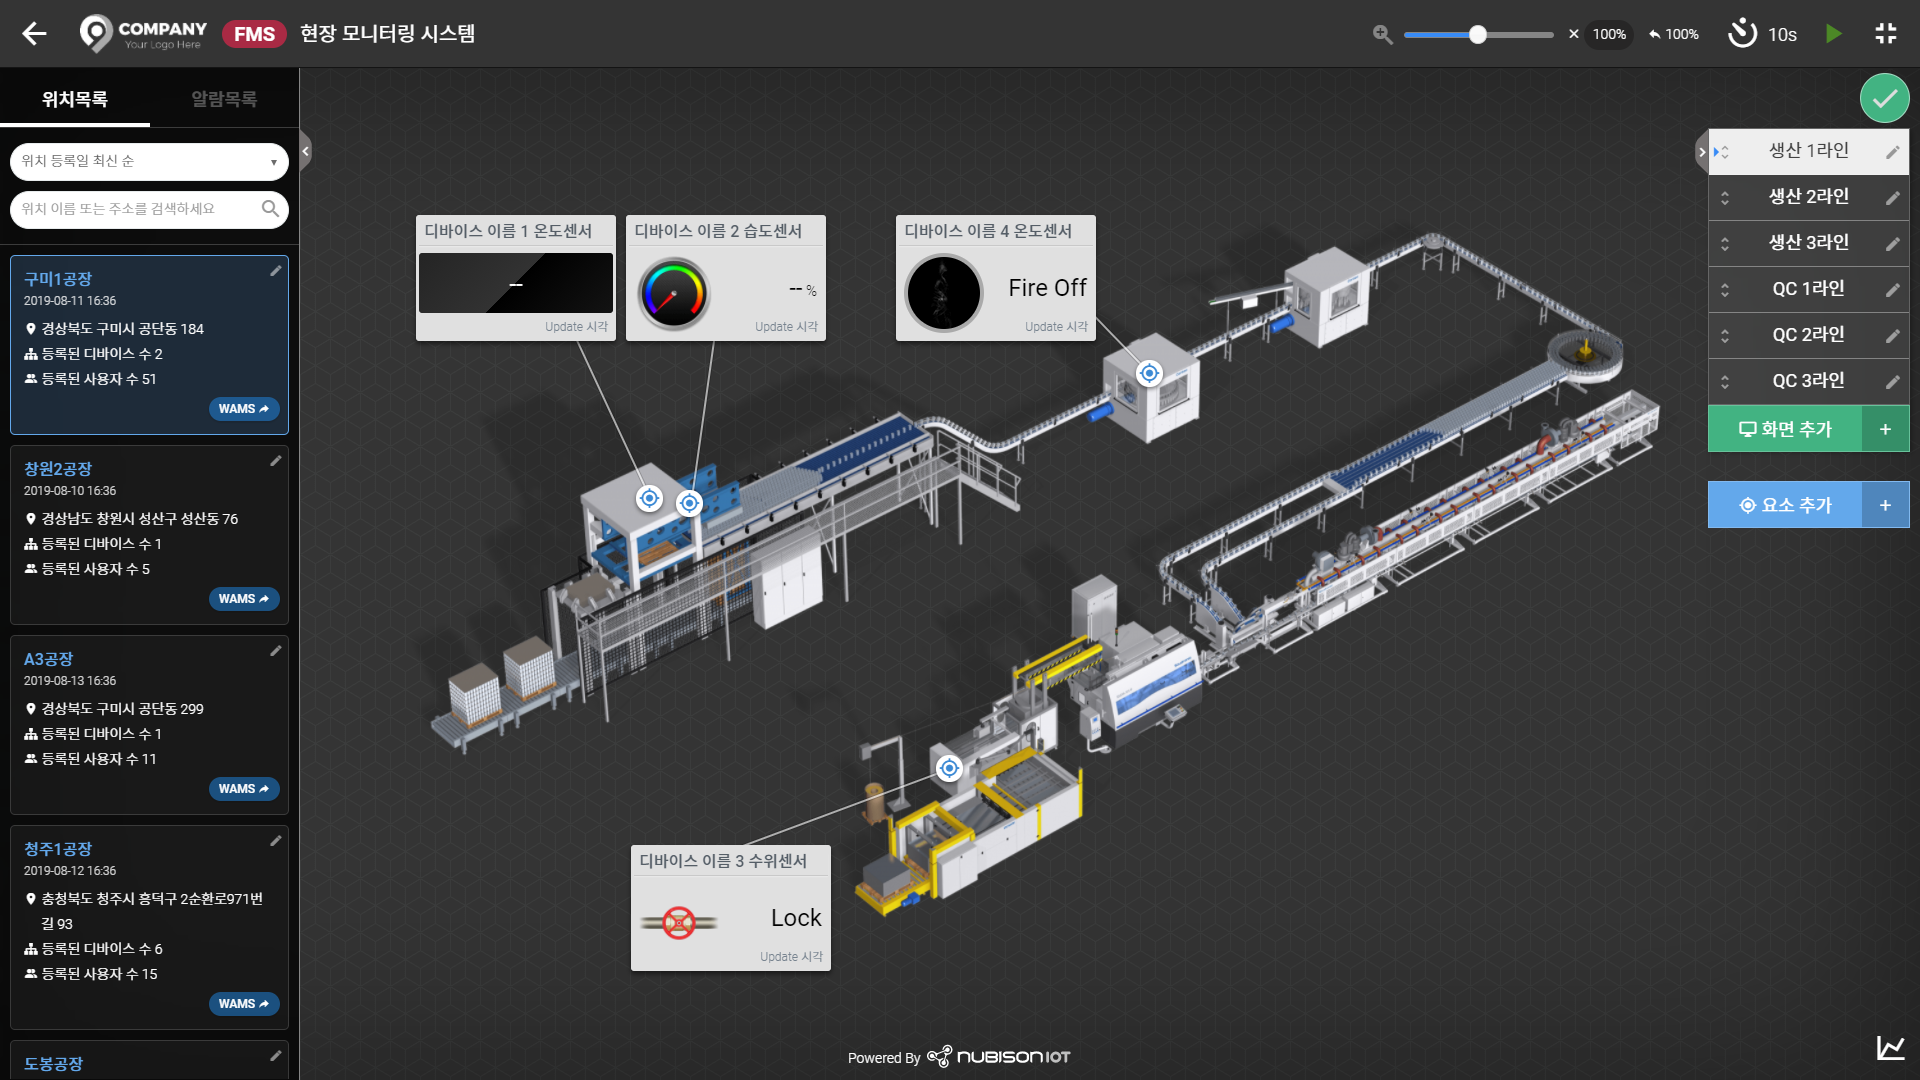This screenshot has height=1080, width=1920.
Task: Edit QC 3라인 pencil icon
Action: coord(1893,382)
